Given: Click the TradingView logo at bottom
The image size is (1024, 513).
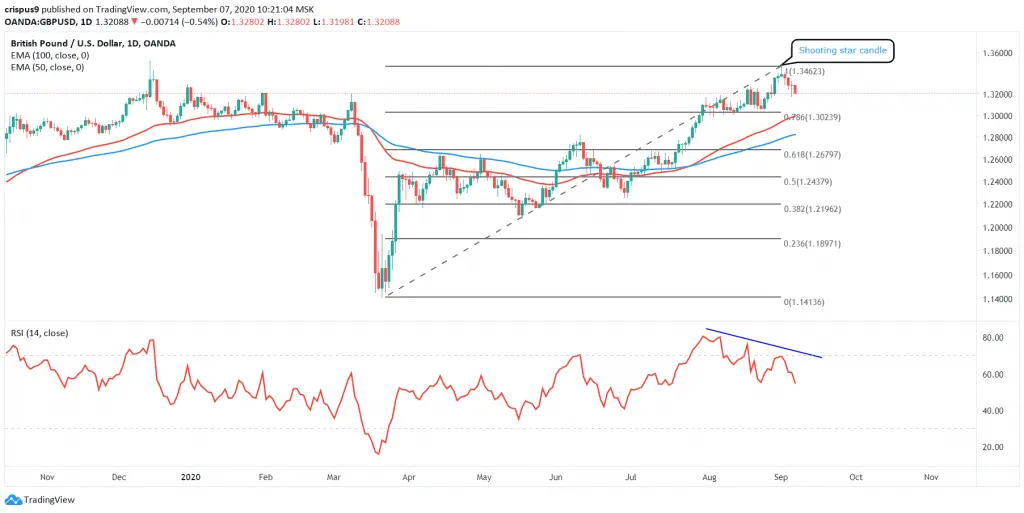Looking at the screenshot, I should pyautogui.click(x=39, y=500).
